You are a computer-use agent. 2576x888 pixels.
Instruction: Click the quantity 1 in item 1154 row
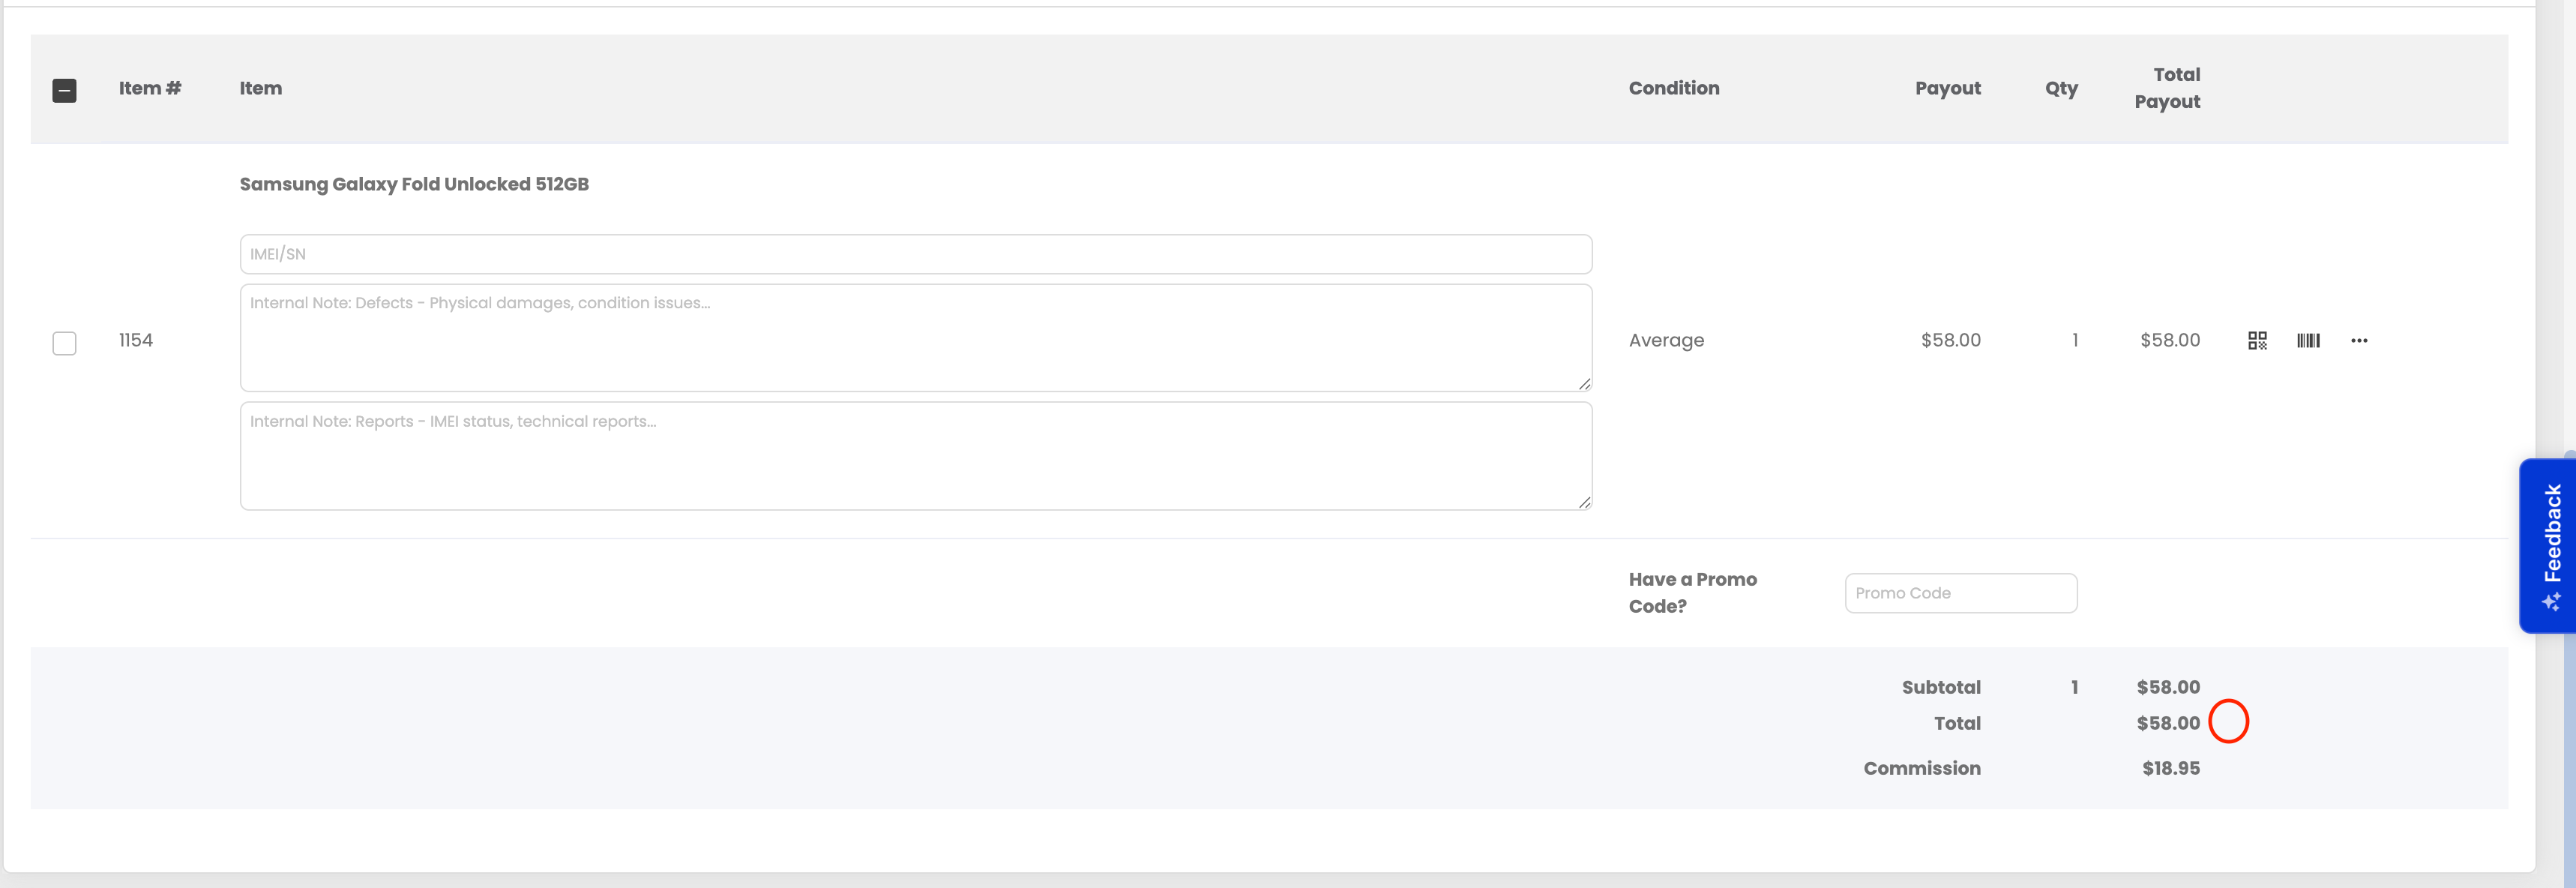[x=2075, y=340]
